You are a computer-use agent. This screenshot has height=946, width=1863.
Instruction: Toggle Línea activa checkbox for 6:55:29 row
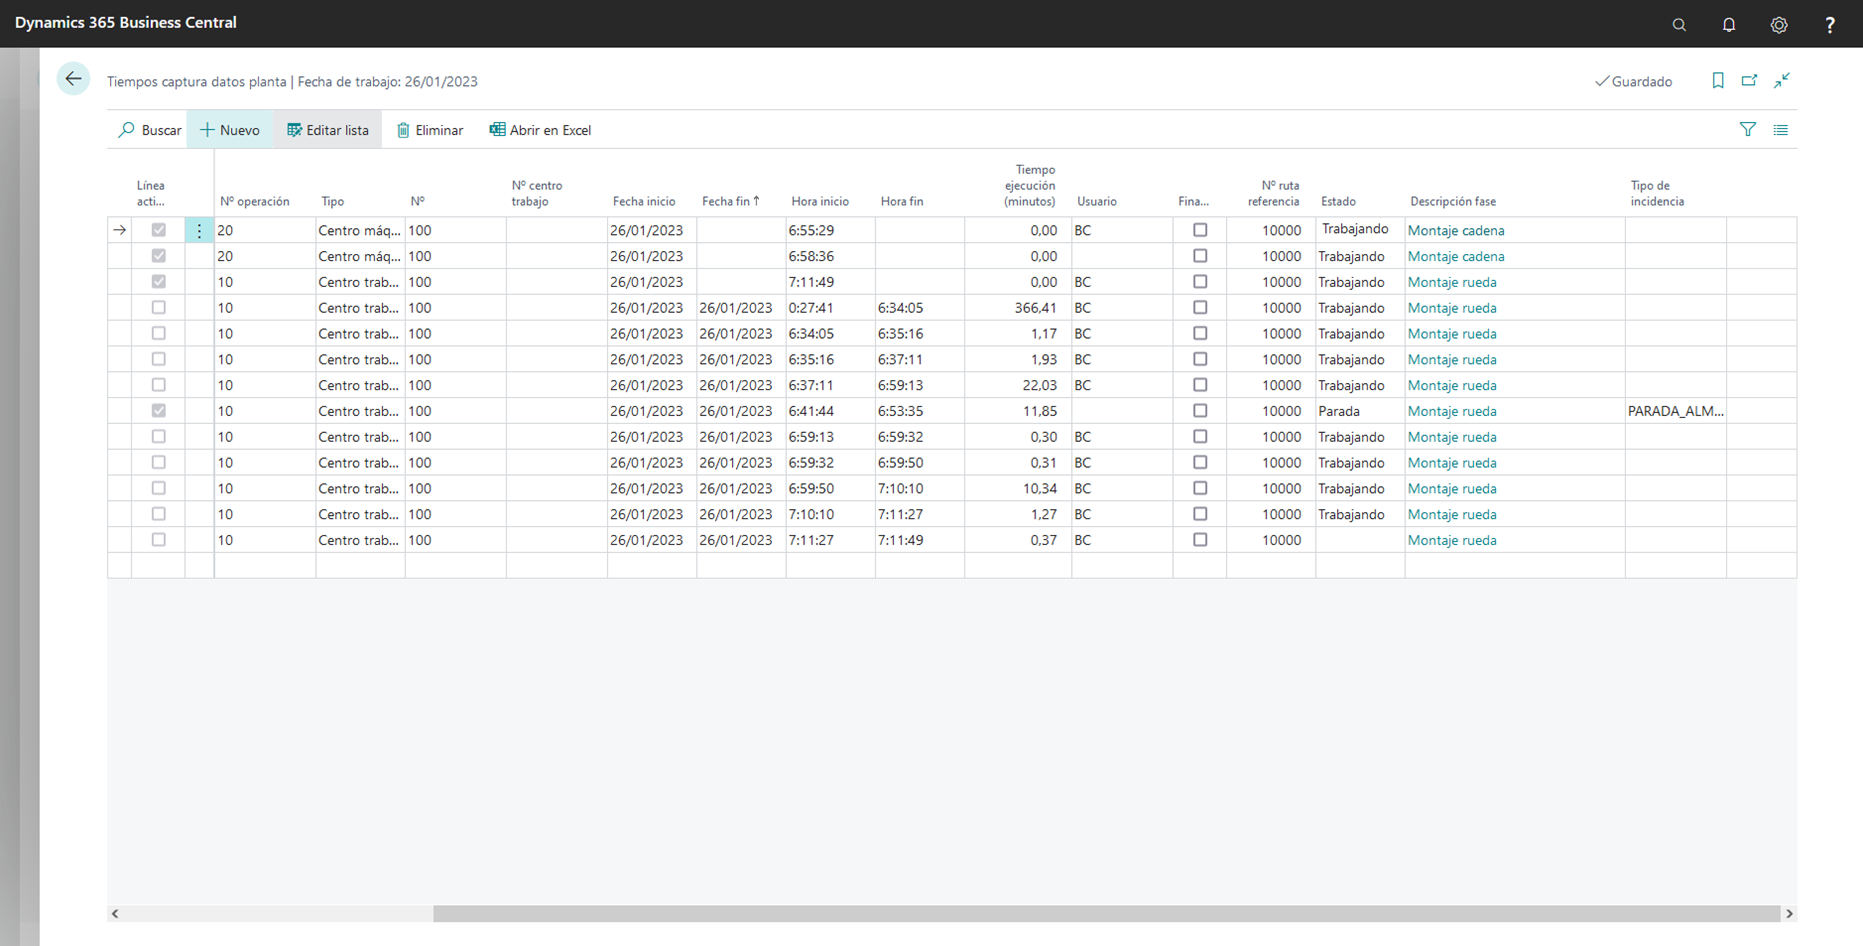coord(159,230)
